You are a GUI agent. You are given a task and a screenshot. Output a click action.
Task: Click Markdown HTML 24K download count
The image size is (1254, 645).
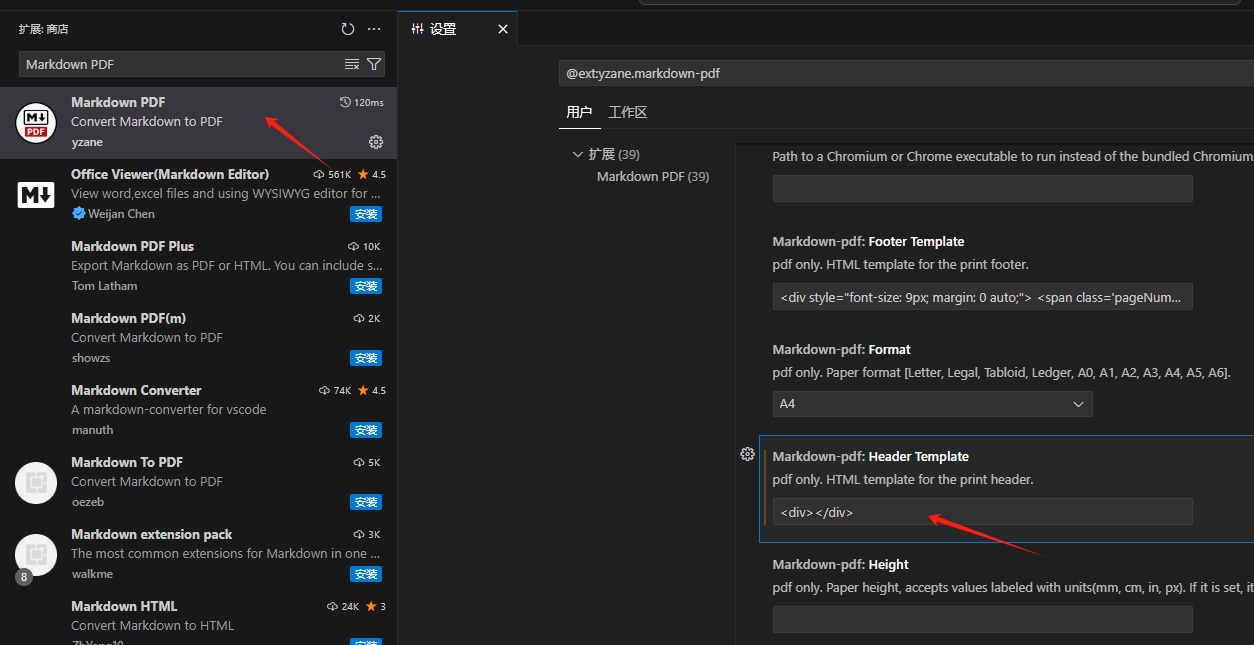(x=344, y=606)
